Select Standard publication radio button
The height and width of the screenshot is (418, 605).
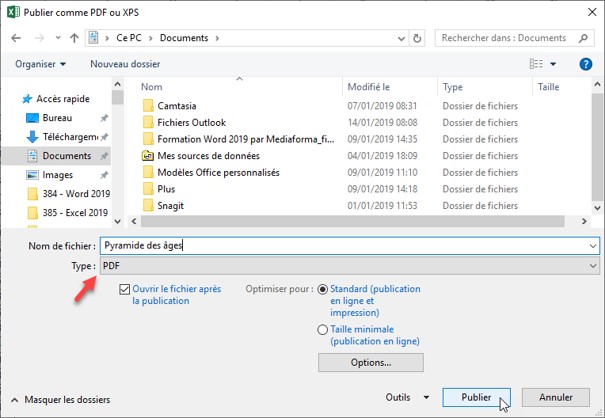(x=323, y=289)
